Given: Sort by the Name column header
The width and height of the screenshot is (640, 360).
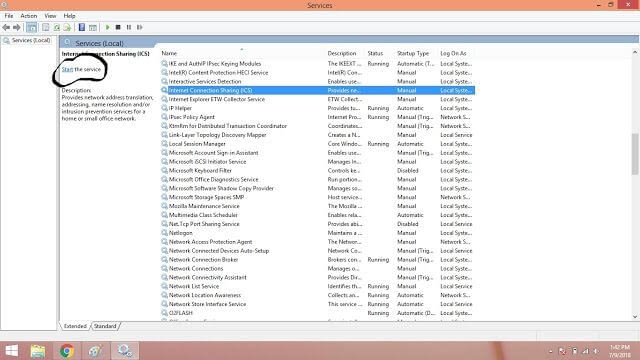Looking at the screenshot, I should 242,53.
